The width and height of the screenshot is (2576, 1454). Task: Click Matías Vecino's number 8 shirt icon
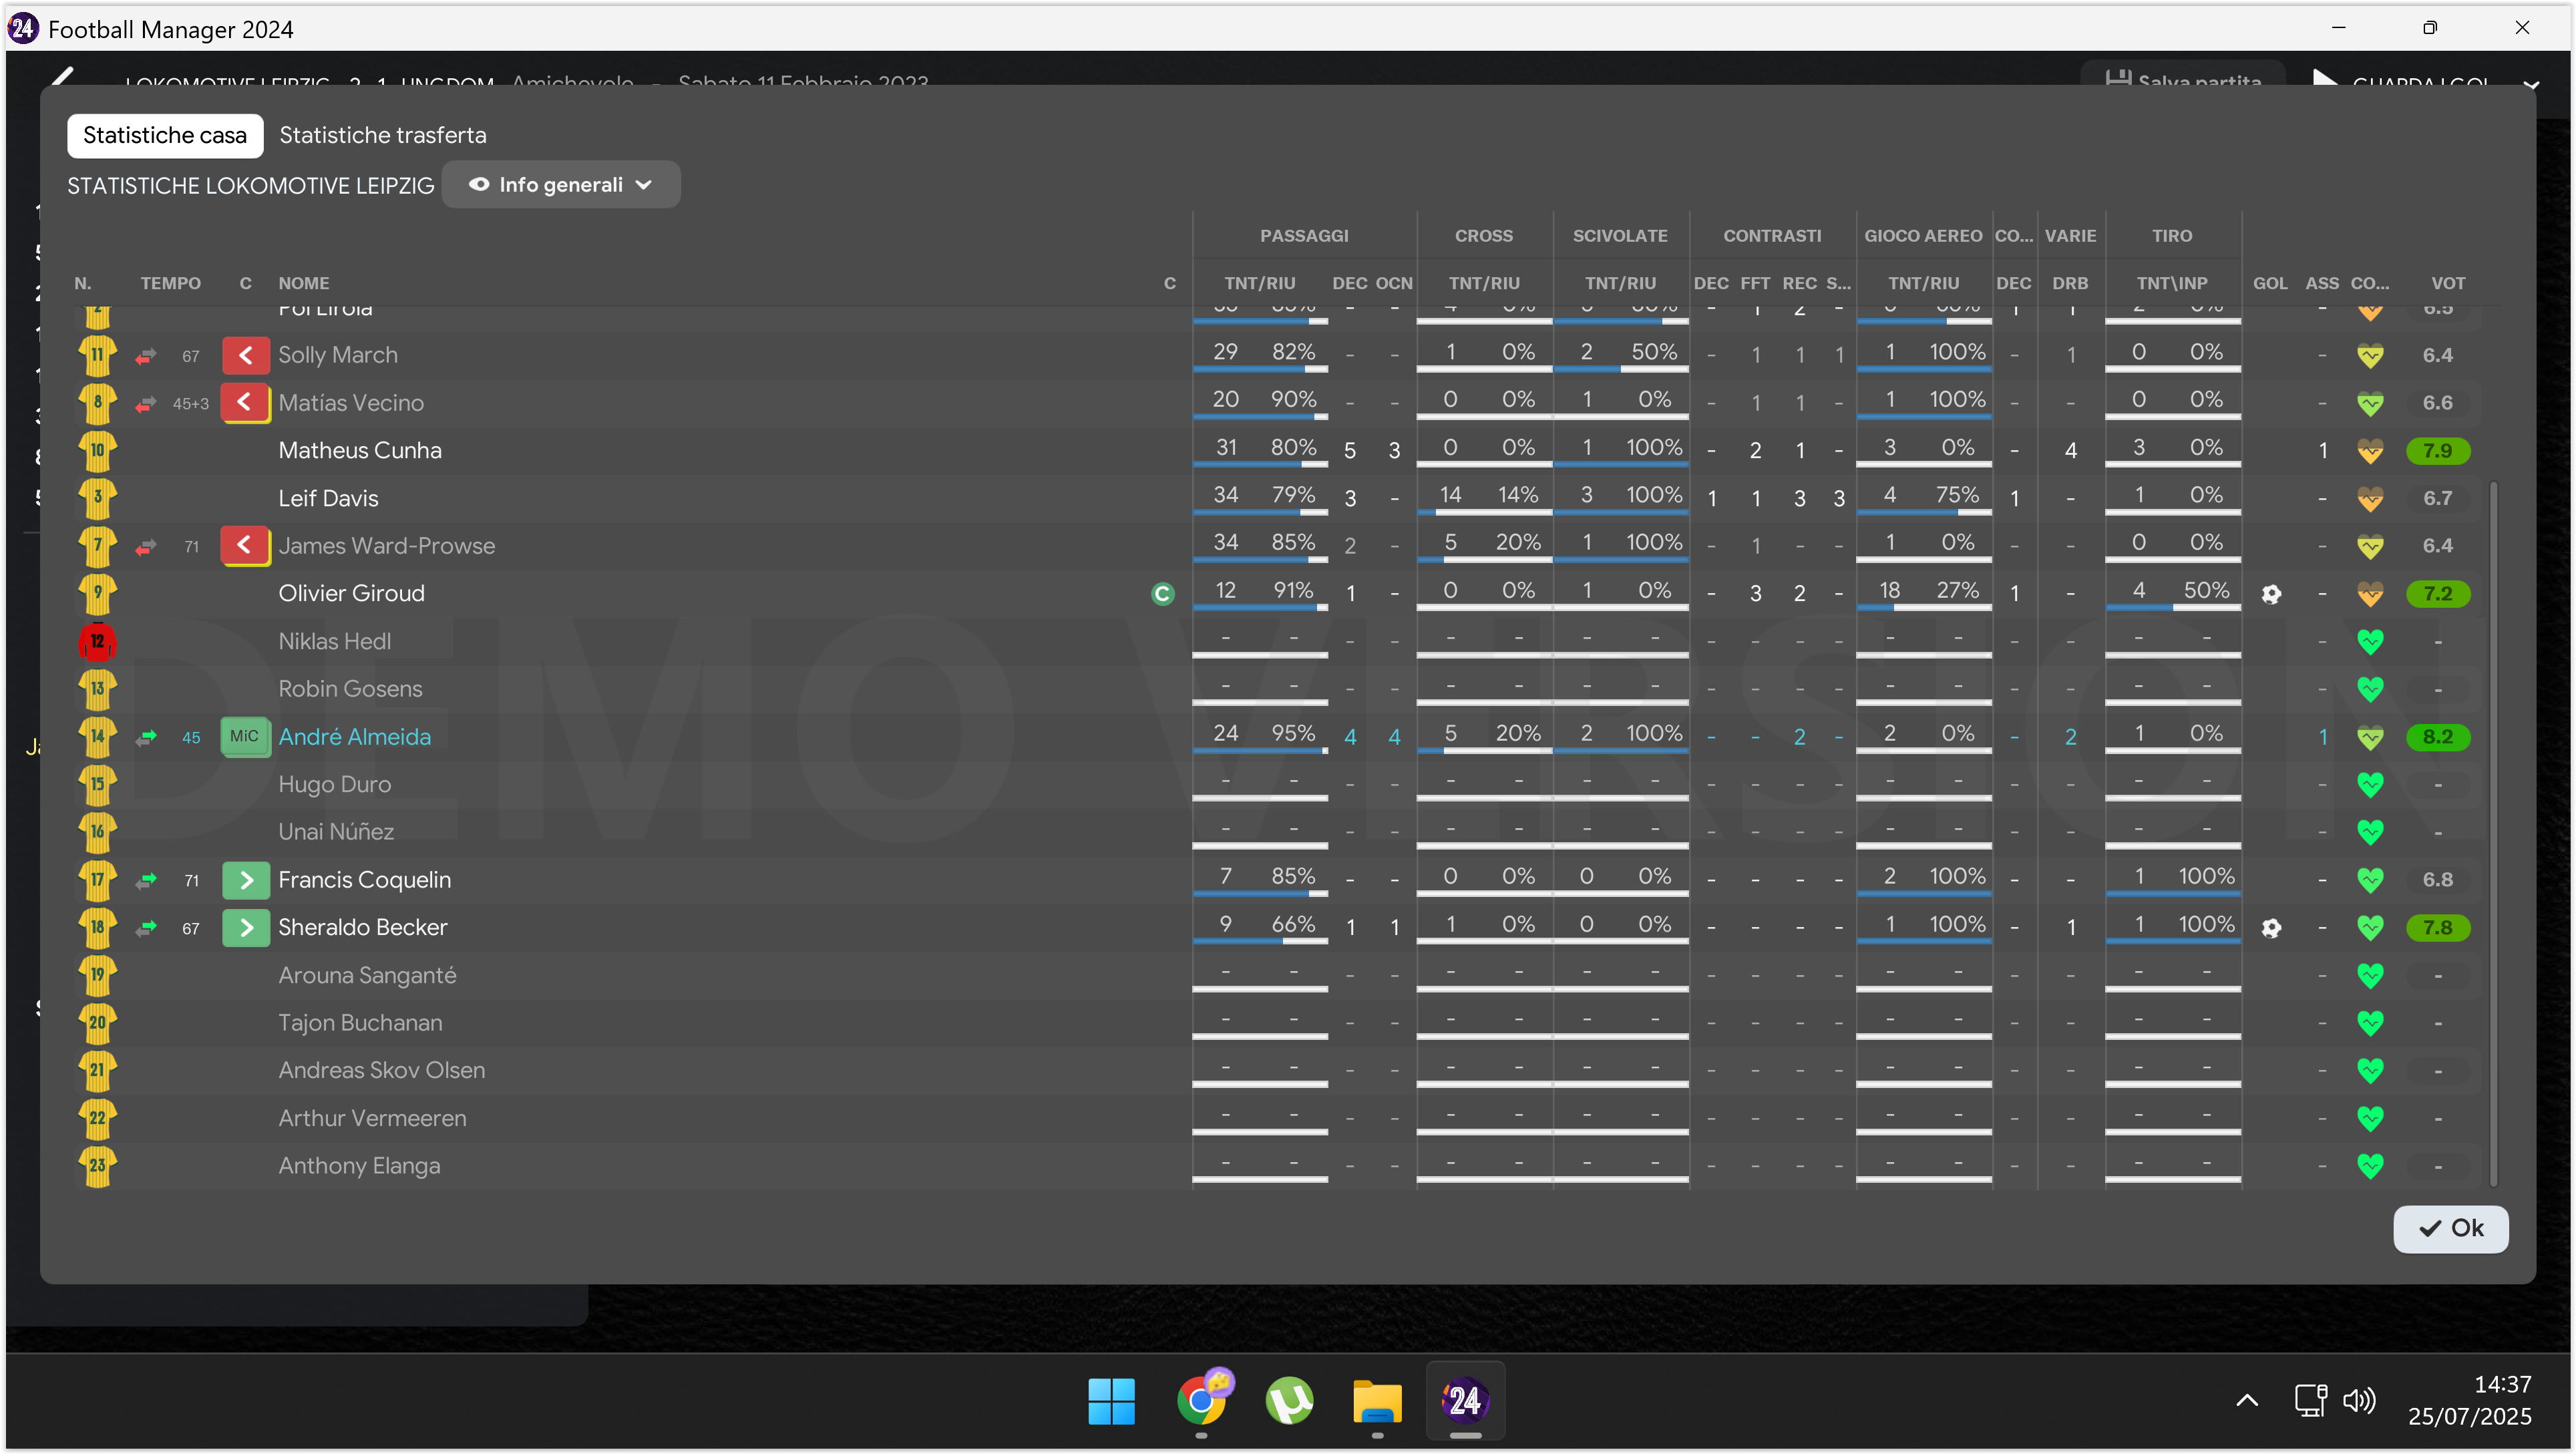tap(97, 403)
